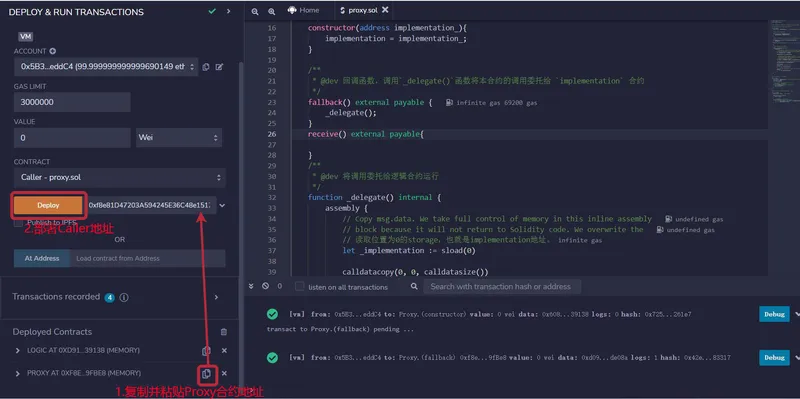The image size is (800, 399).
Task: Open the Wei unit dropdown
Action: click(178, 138)
